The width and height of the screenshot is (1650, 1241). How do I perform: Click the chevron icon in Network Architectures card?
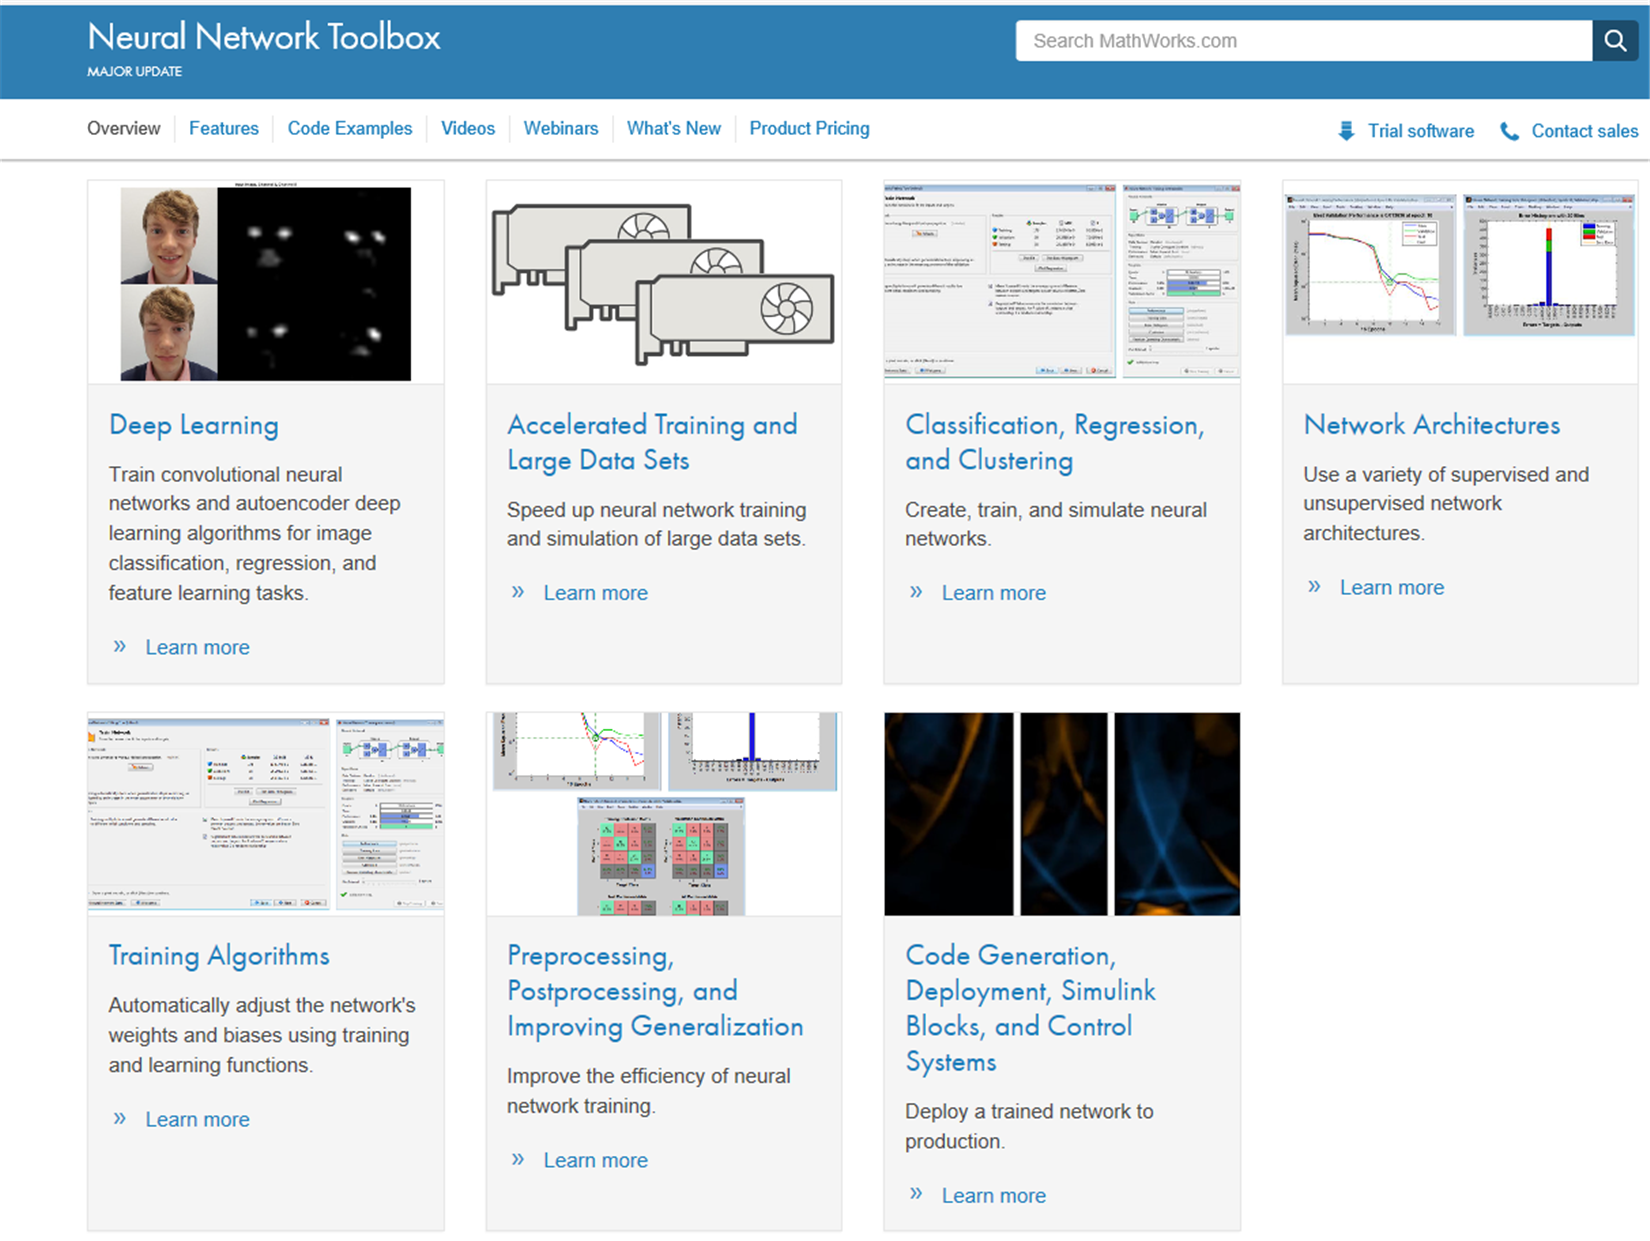click(x=1314, y=587)
